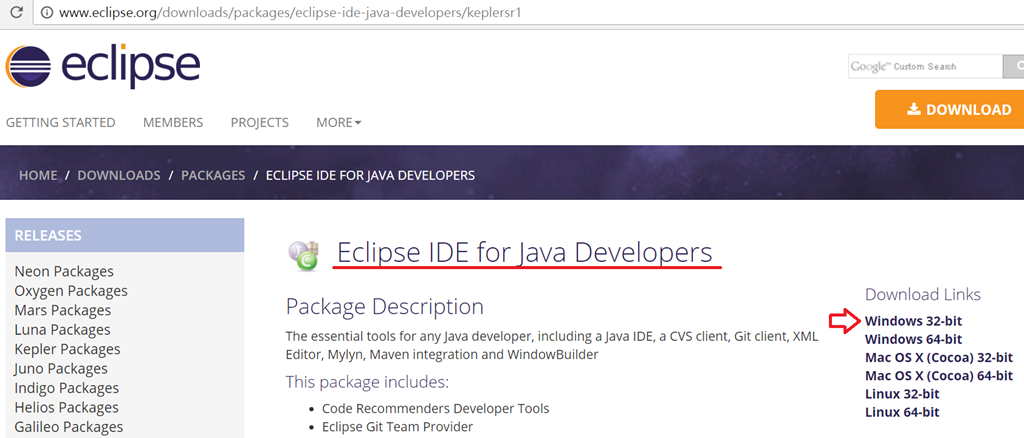The image size is (1024, 438).
Task: Click the Eclipse IDE for Java Developers heading
Action: [x=524, y=253]
